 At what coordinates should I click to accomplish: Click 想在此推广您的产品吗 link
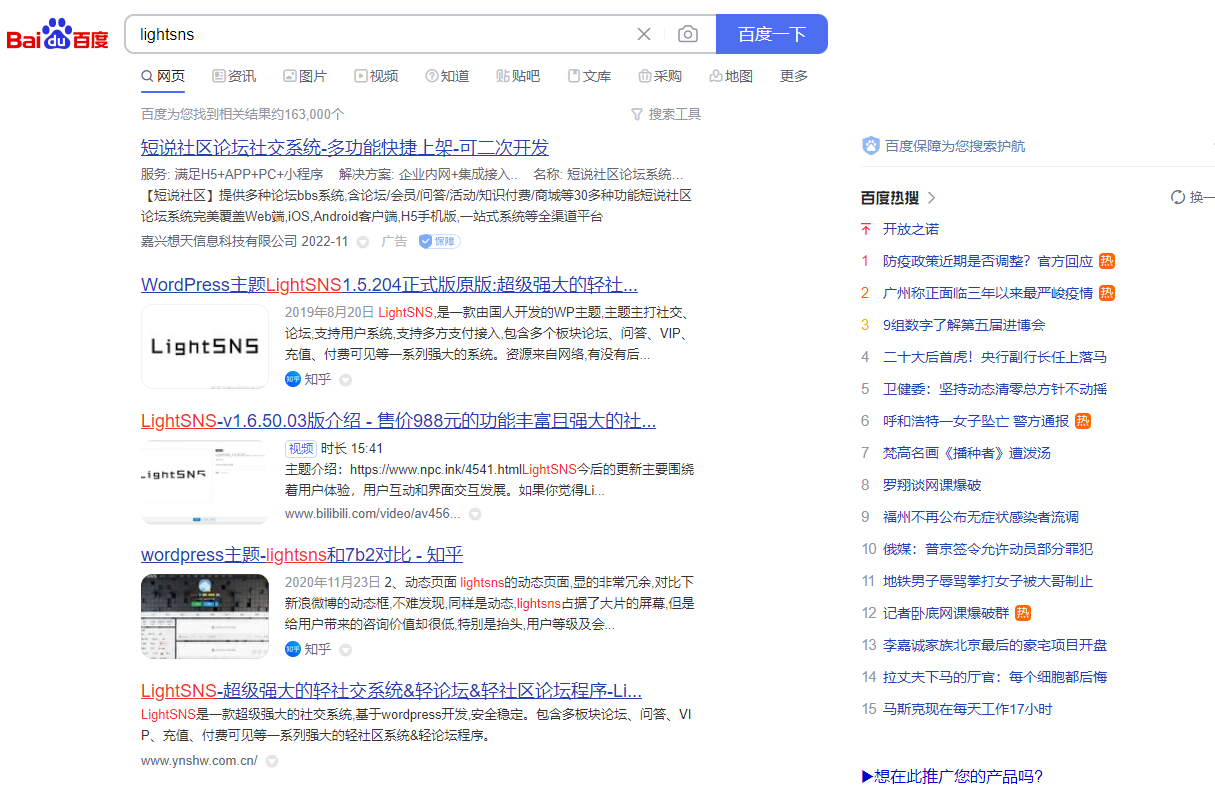[953, 776]
